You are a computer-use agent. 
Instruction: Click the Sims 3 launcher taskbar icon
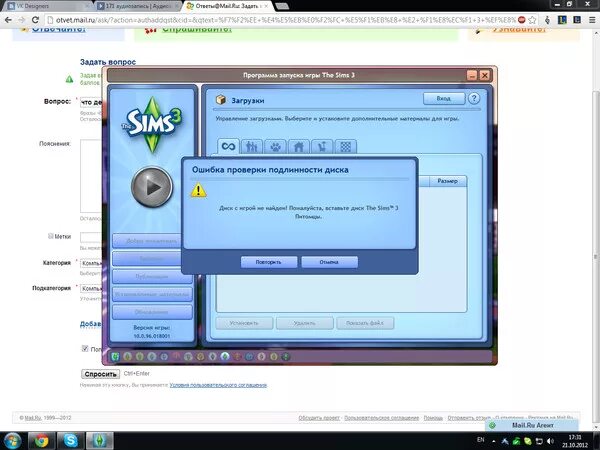point(99,440)
